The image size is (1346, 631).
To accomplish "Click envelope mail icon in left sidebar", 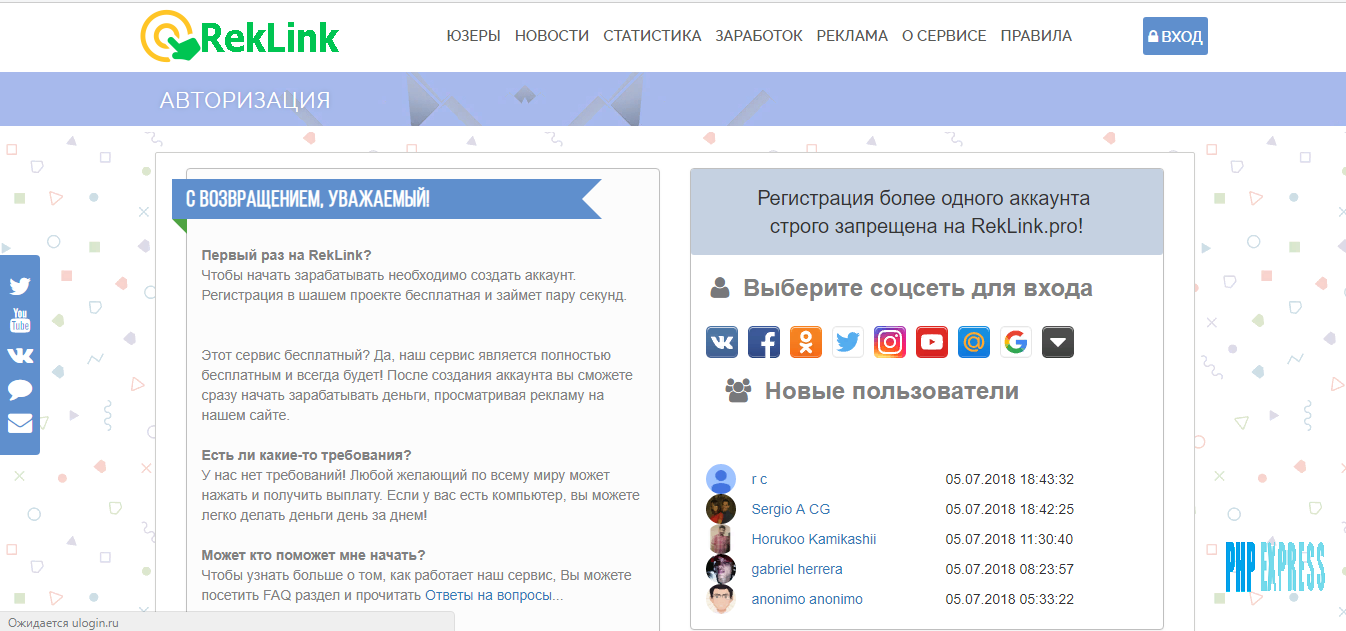I will click(x=20, y=423).
